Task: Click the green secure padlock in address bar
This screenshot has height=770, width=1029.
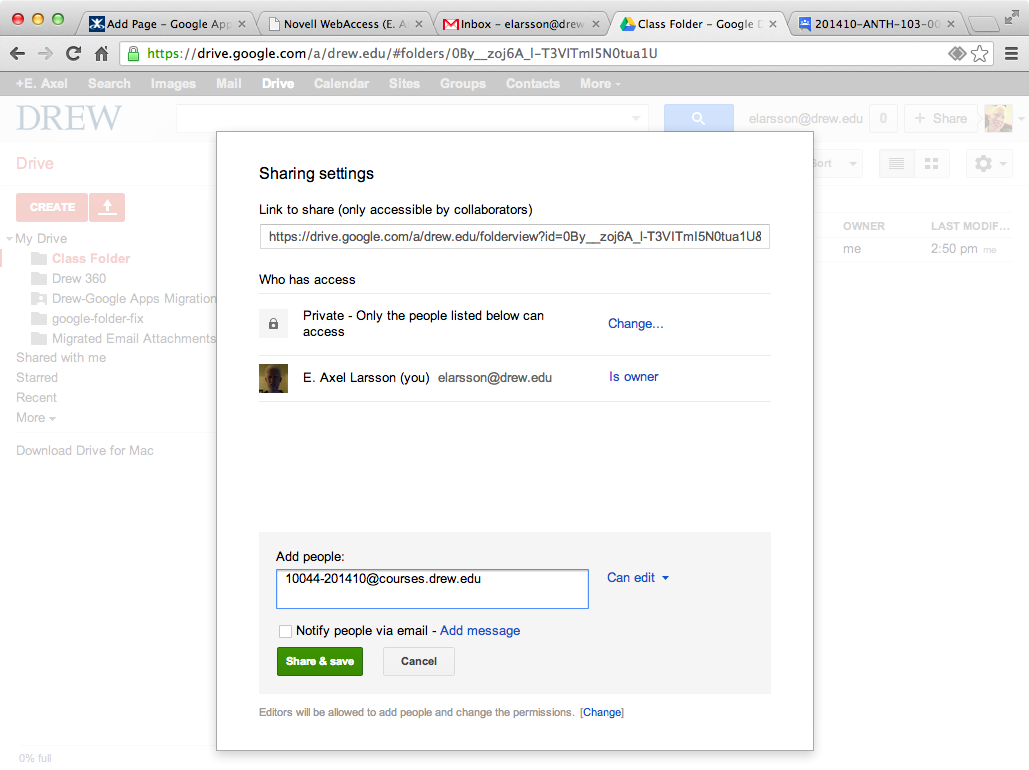Action: [133, 54]
